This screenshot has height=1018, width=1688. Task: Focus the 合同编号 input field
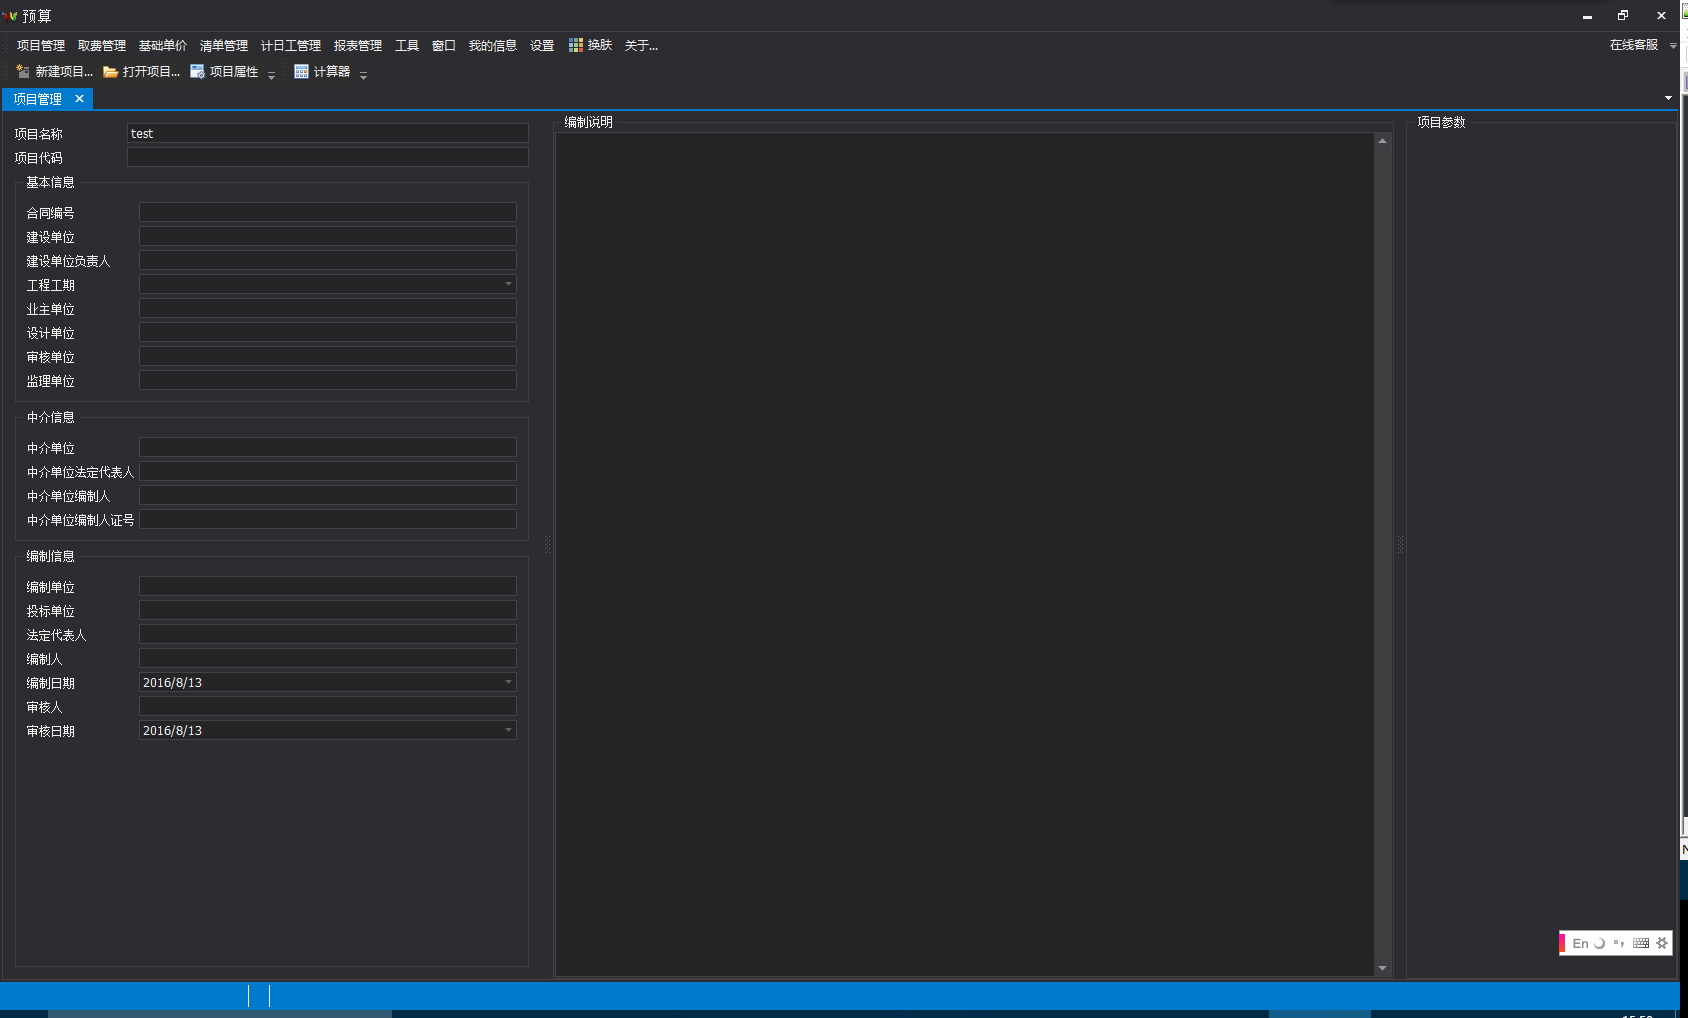pyautogui.click(x=328, y=212)
